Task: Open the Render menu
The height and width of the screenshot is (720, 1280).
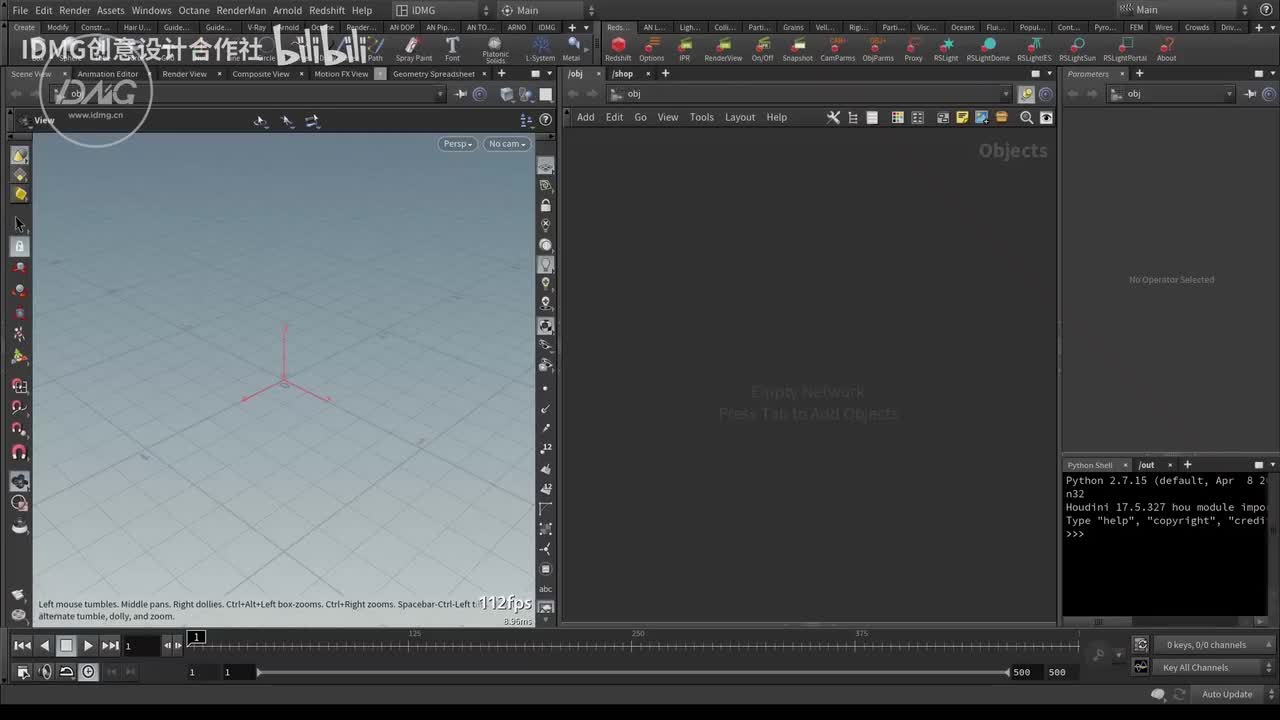Action: click(x=75, y=10)
